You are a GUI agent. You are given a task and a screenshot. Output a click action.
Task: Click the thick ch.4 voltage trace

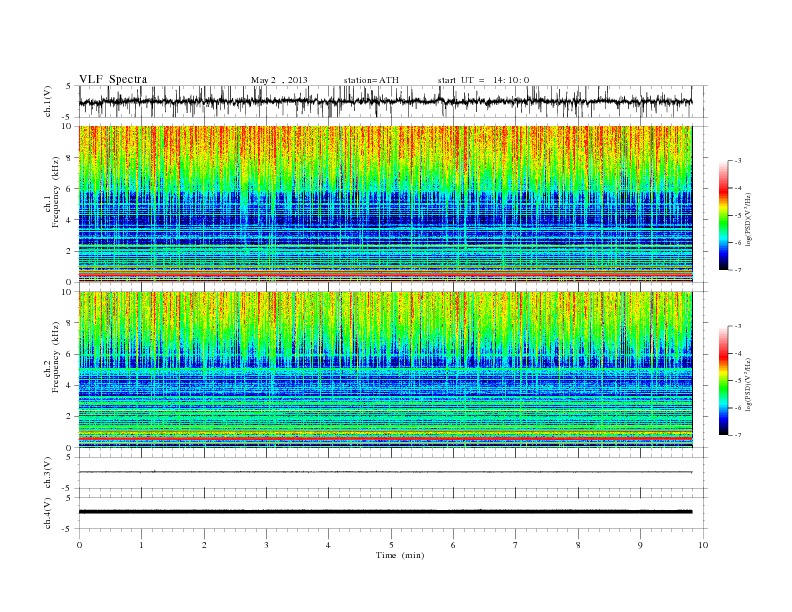[x=385, y=512]
